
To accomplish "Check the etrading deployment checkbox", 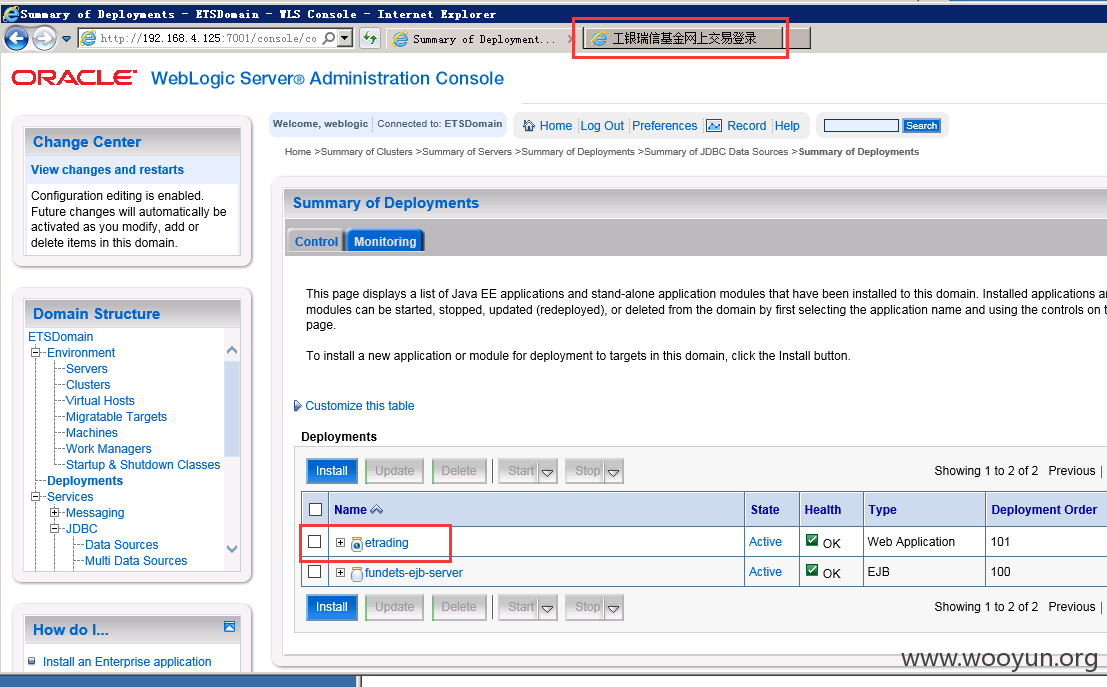I will (x=315, y=542).
